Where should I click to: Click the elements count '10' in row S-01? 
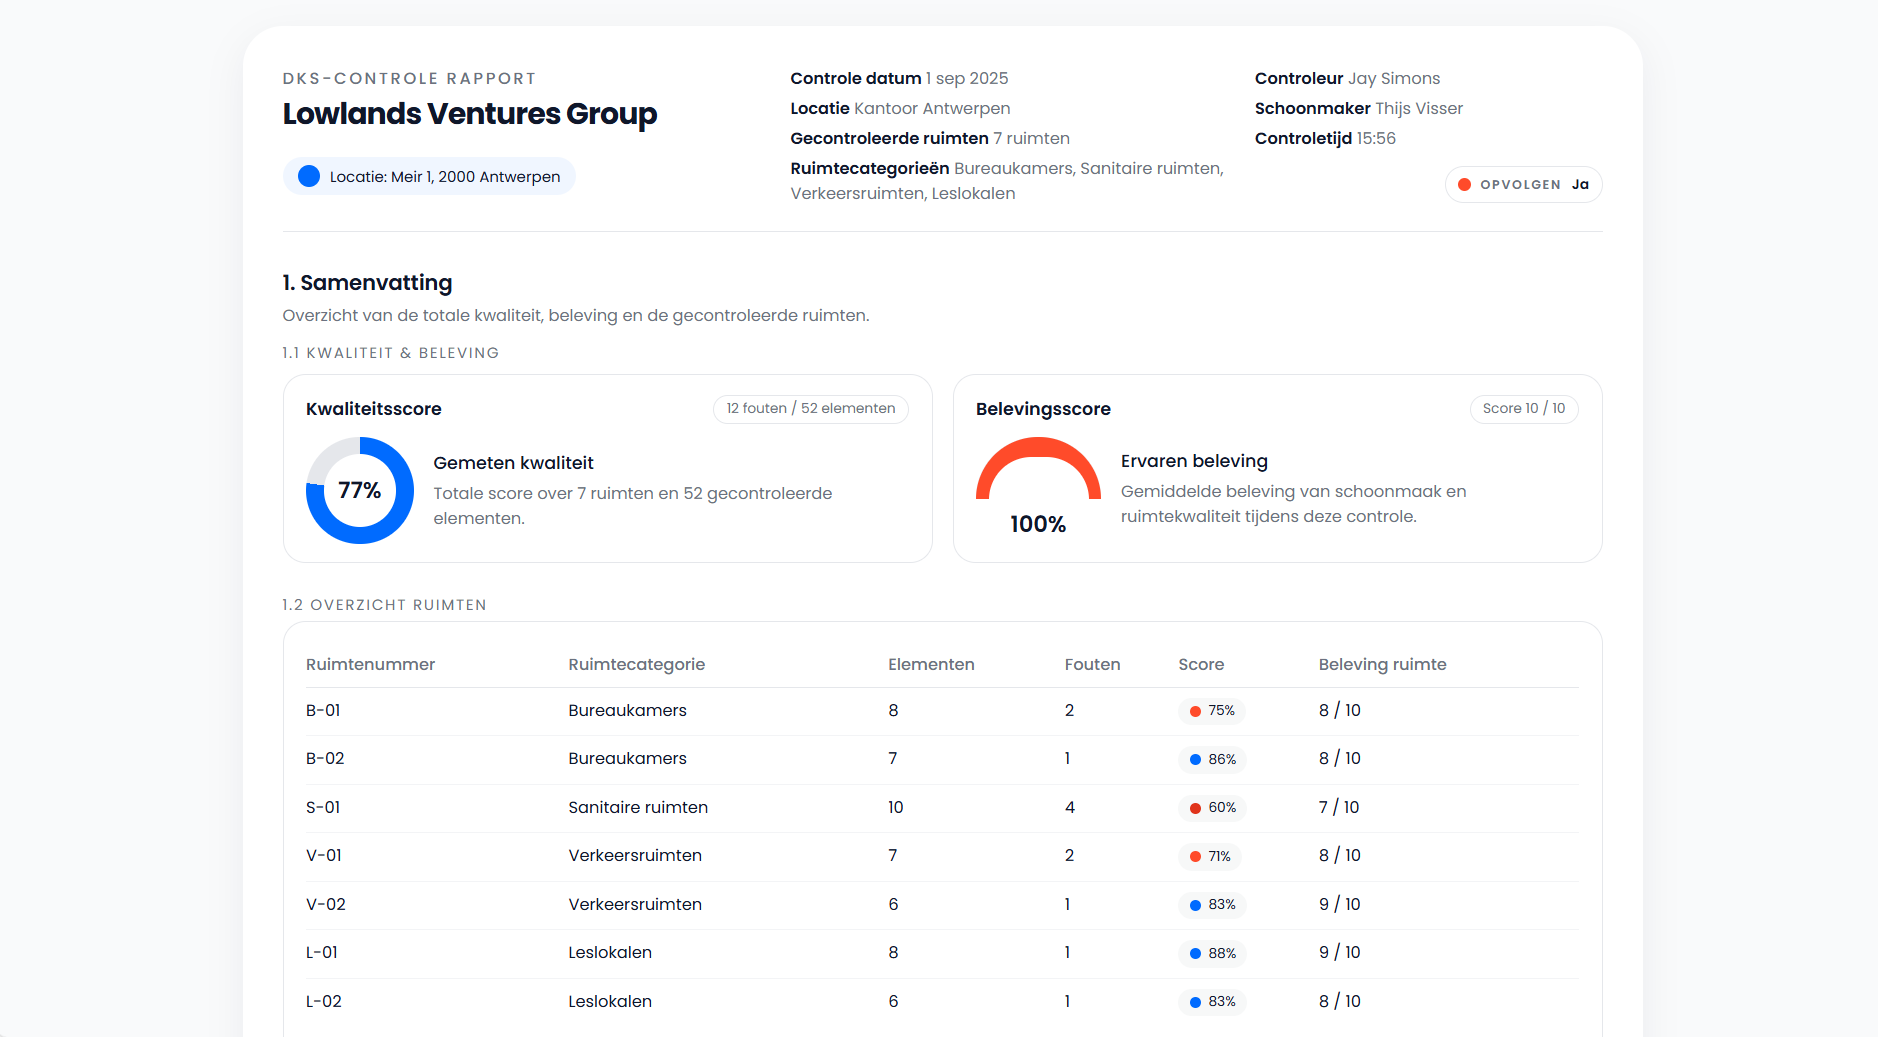[896, 808]
